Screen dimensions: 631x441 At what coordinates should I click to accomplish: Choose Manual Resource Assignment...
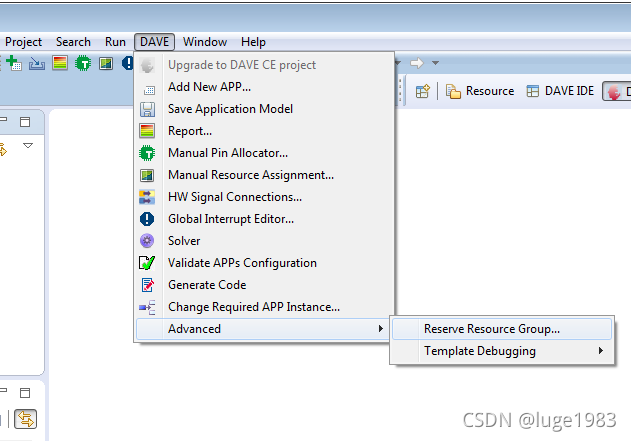(x=264, y=175)
